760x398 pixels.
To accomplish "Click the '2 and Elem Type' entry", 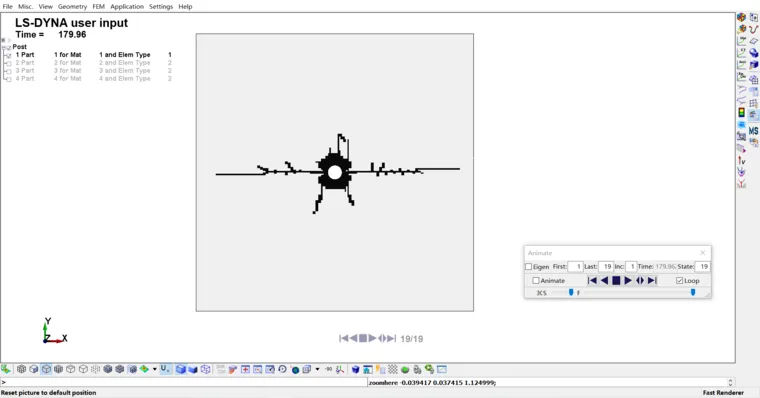I will (125, 63).
